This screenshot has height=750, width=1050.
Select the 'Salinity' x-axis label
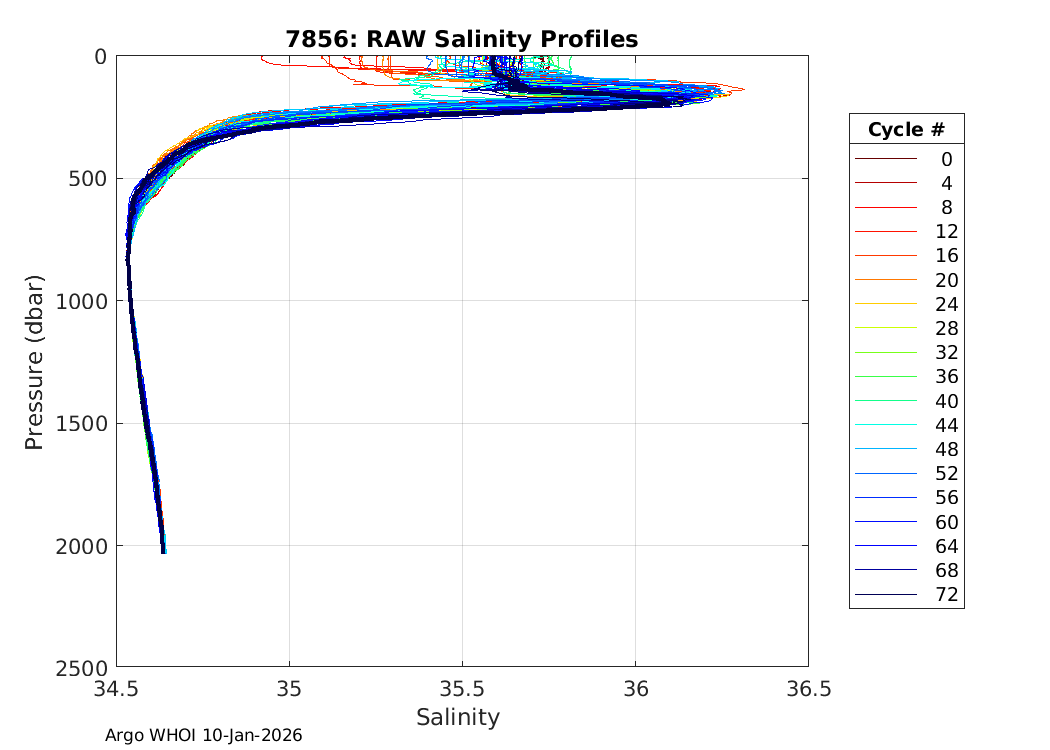click(458, 717)
